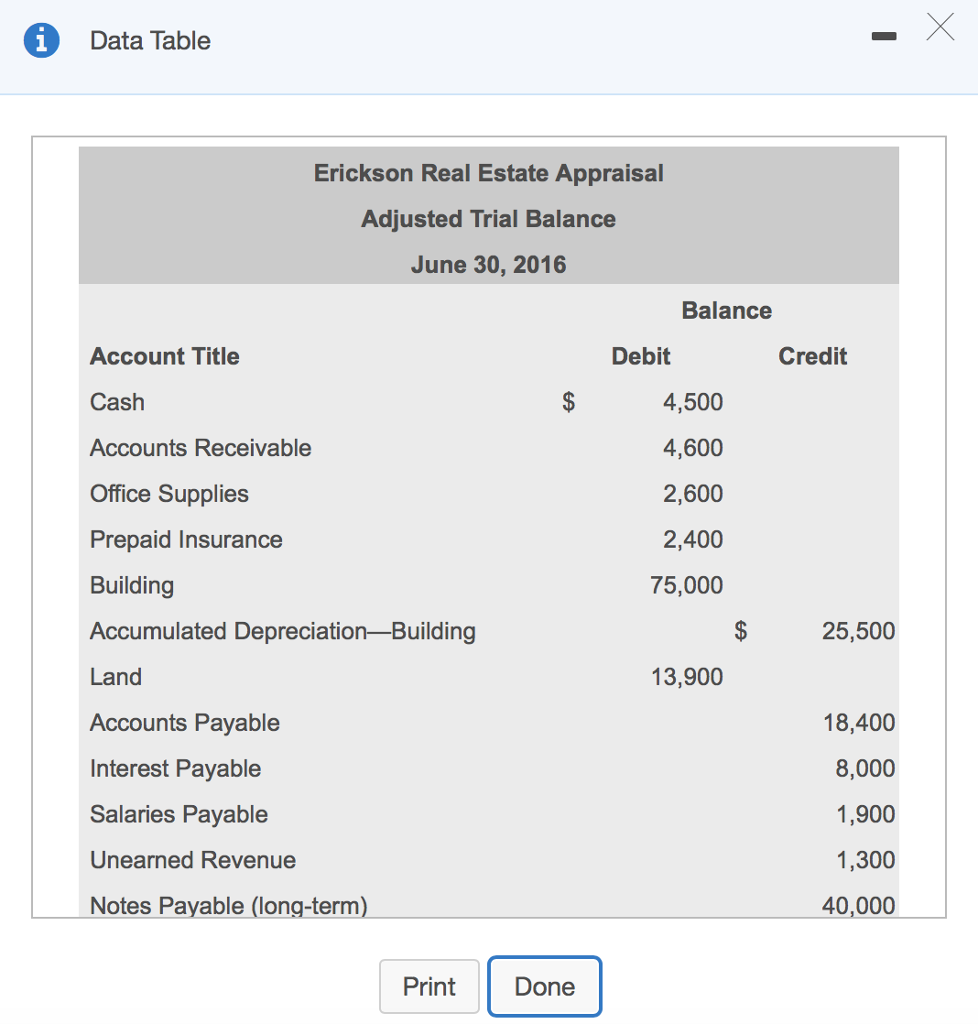Click the blue info icon

click(x=41, y=40)
